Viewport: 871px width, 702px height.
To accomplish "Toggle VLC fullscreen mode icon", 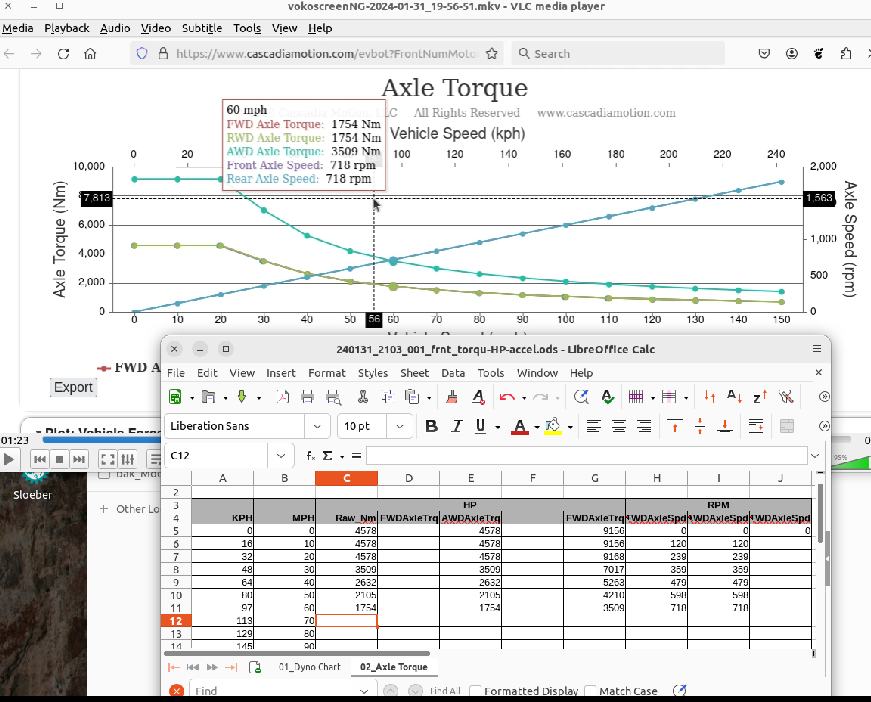I will click(106, 459).
